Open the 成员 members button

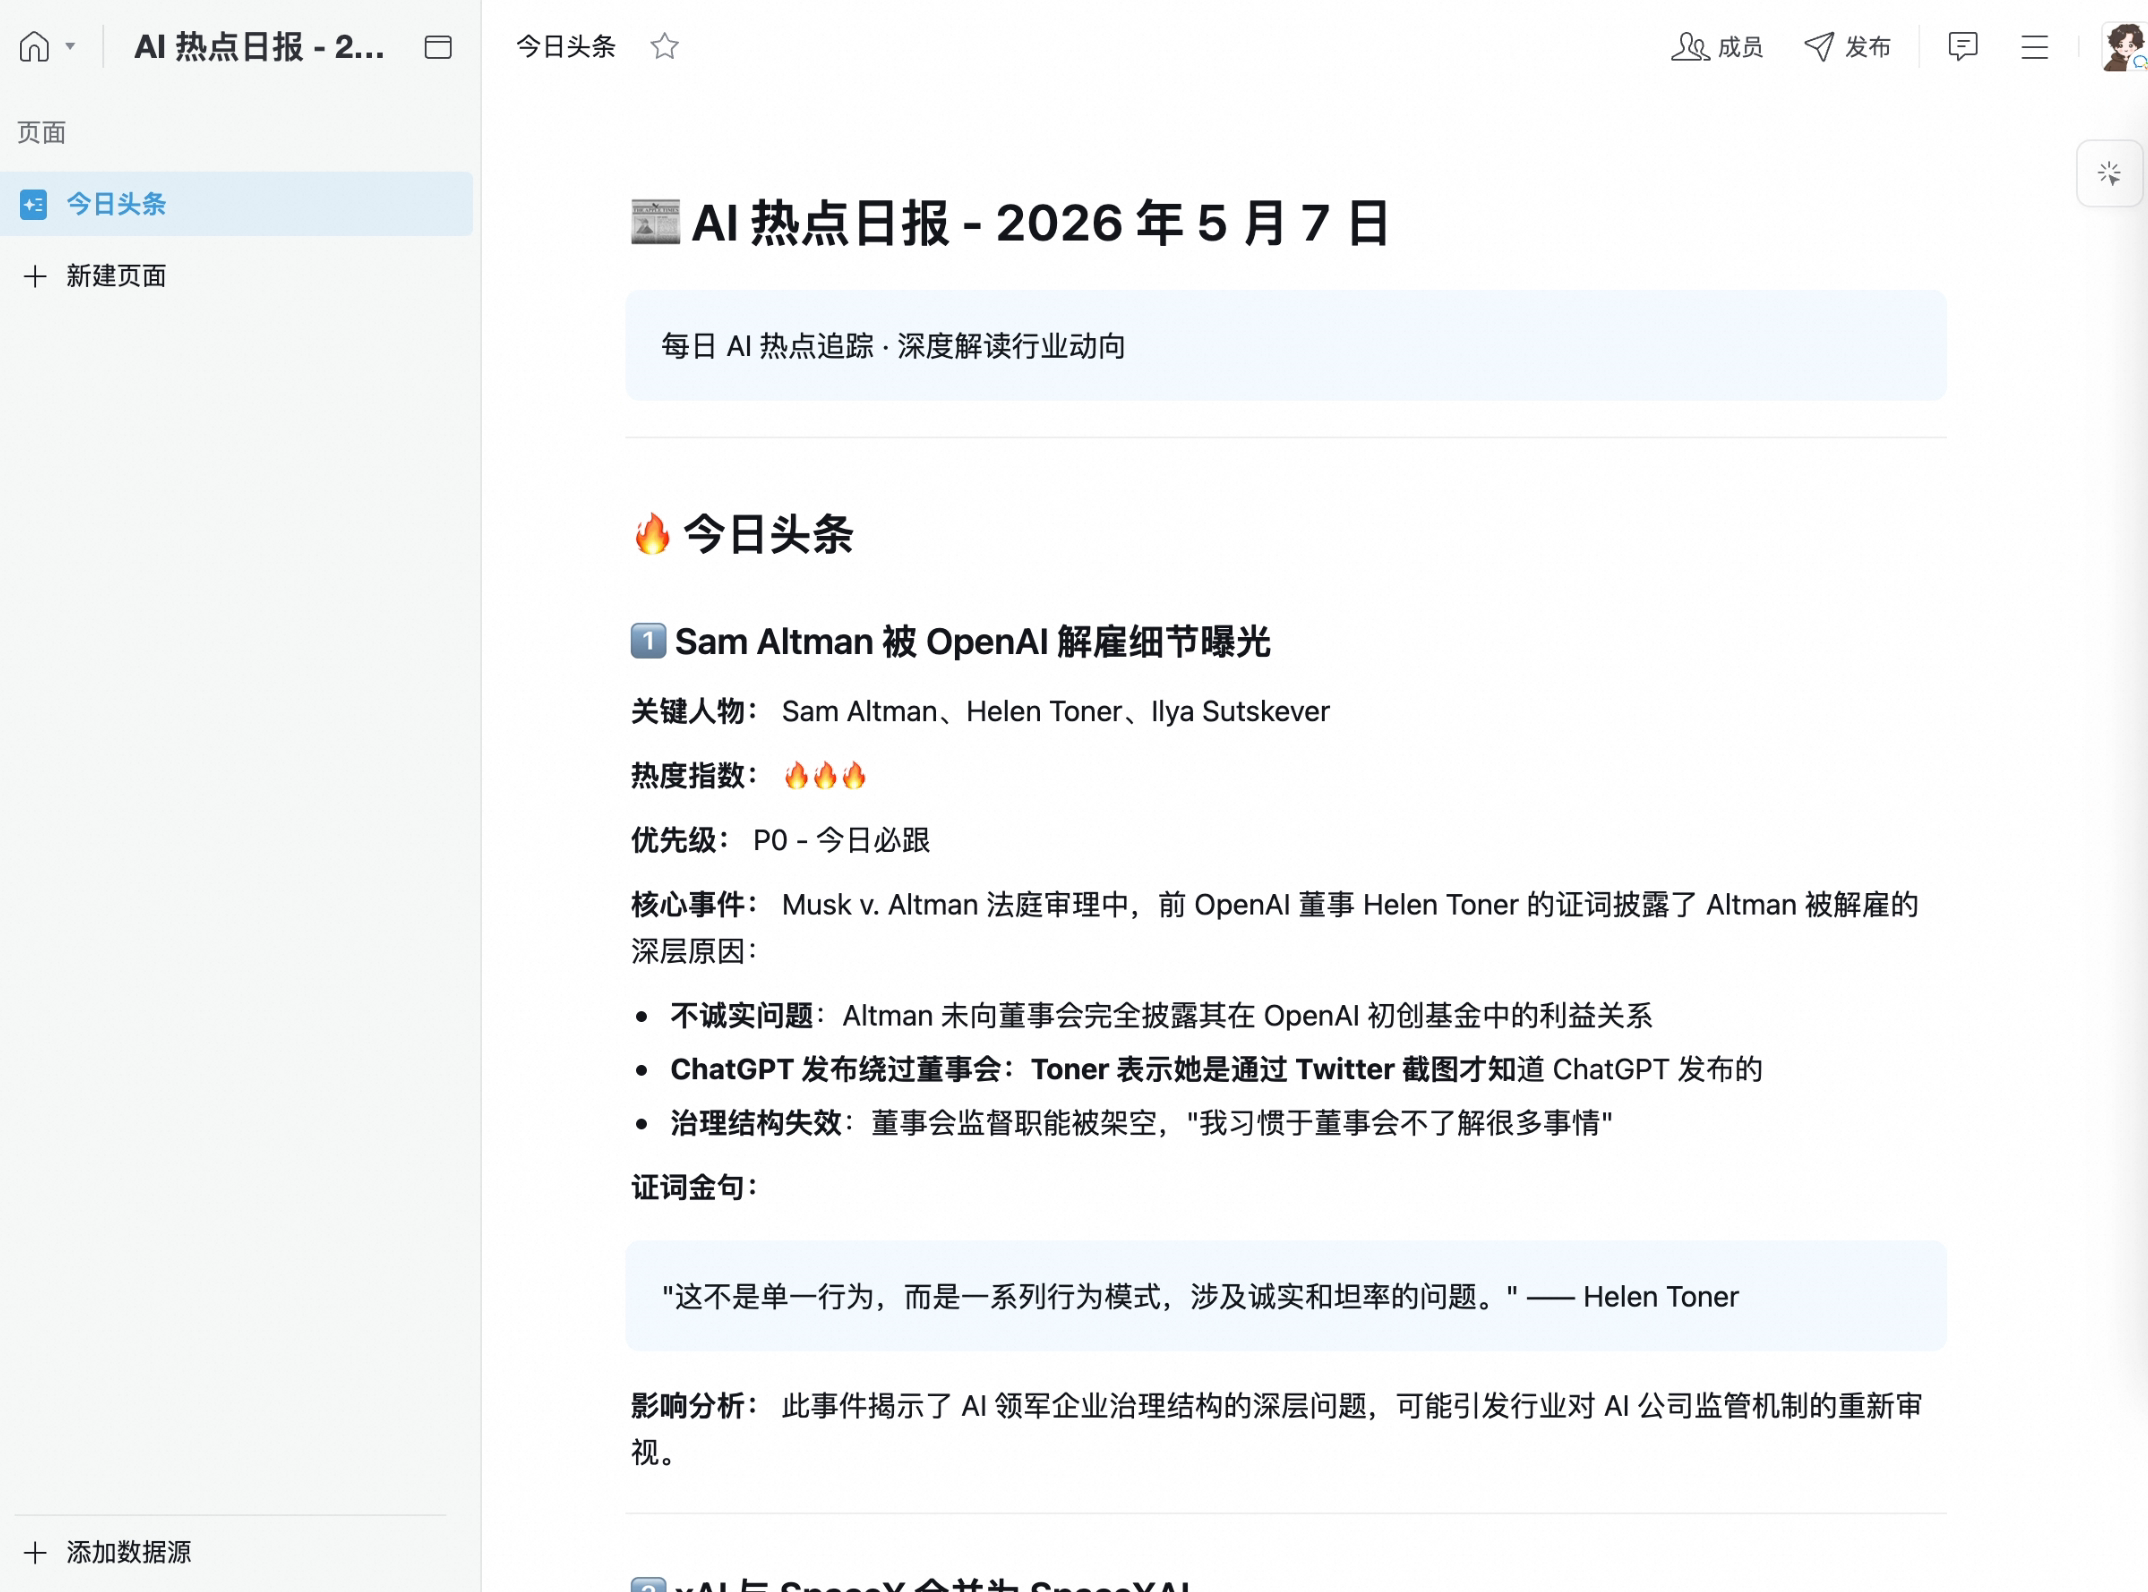(1716, 47)
